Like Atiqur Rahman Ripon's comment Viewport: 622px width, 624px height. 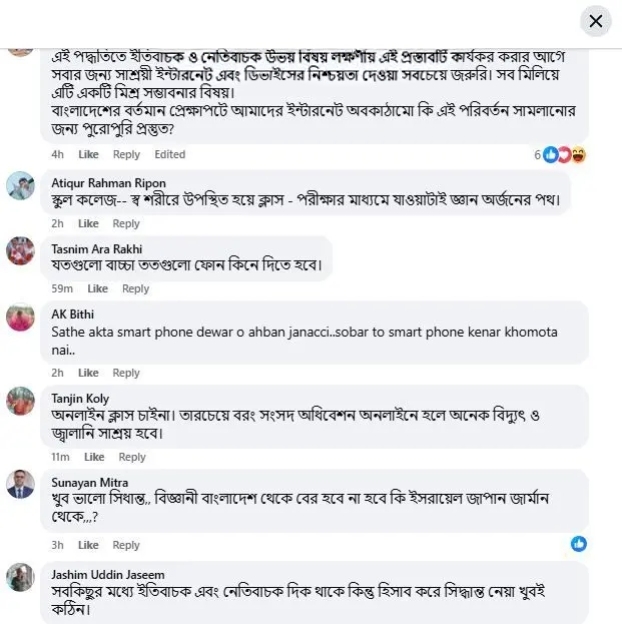coord(89,224)
